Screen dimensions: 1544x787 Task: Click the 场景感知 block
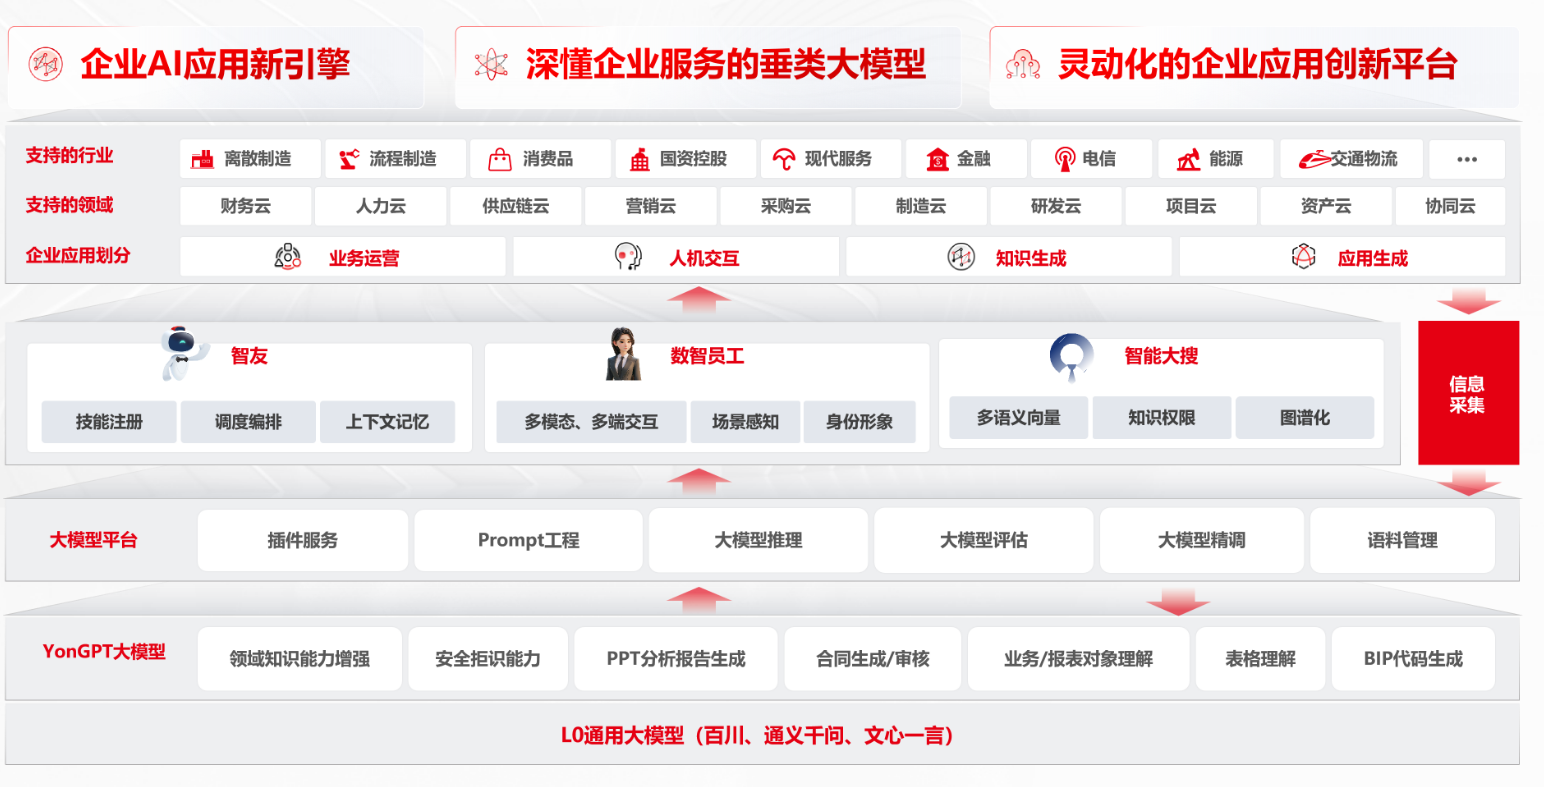pyautogui.click(x=745, y=422)
